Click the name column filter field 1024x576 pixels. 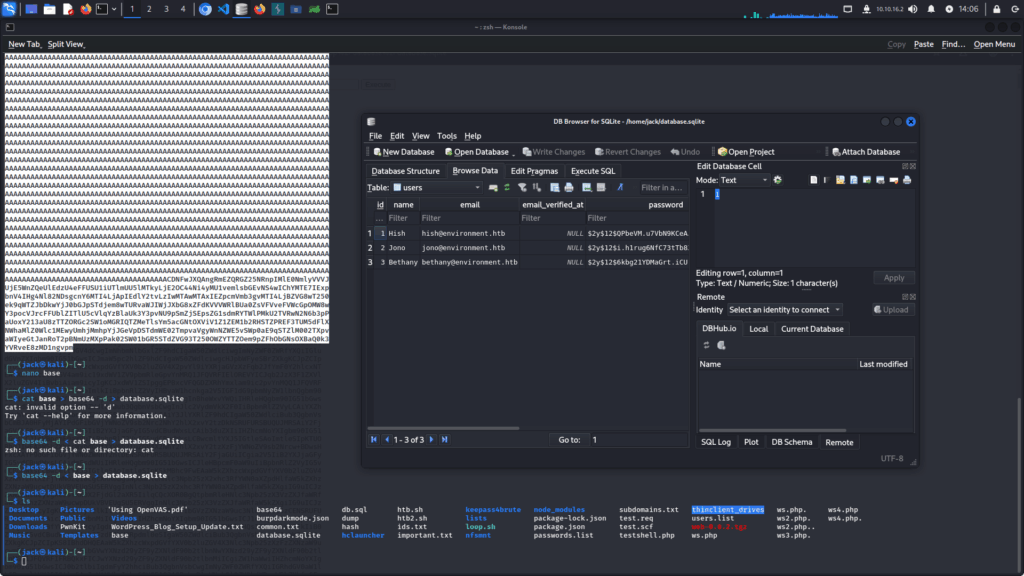[402, 218]
